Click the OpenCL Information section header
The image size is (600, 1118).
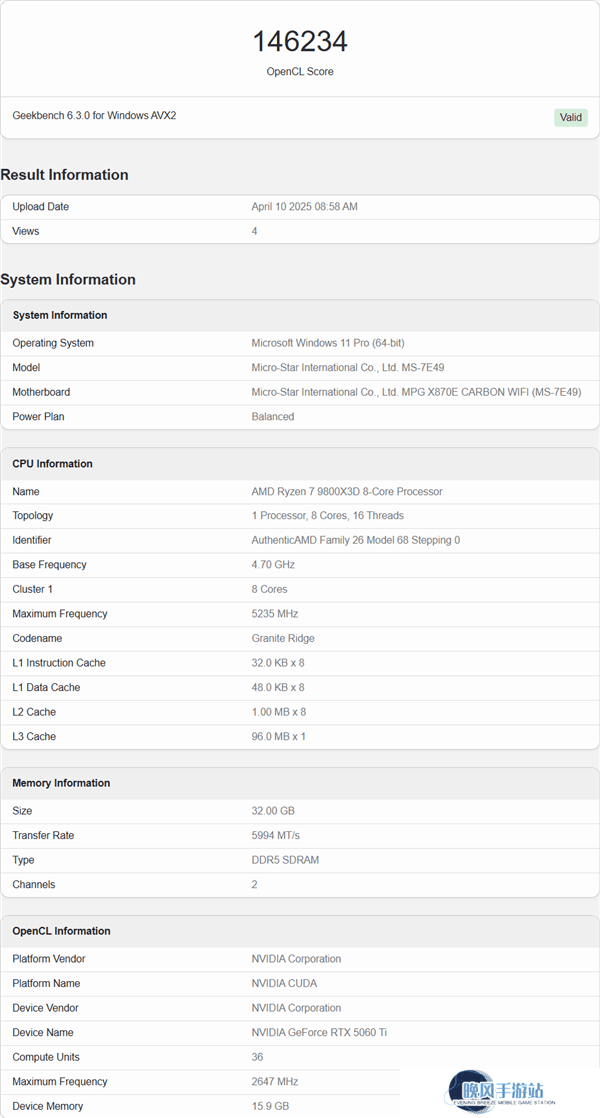(x=300, y=931)
